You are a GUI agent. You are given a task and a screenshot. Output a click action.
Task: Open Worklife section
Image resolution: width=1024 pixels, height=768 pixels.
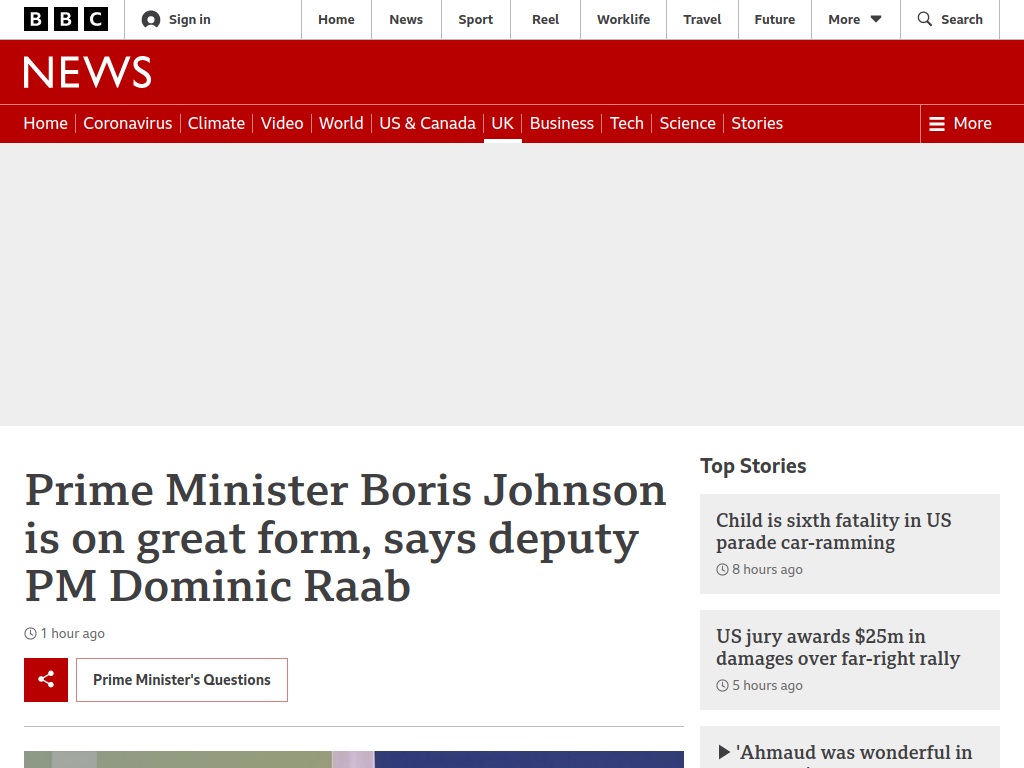tap(624, 20)
